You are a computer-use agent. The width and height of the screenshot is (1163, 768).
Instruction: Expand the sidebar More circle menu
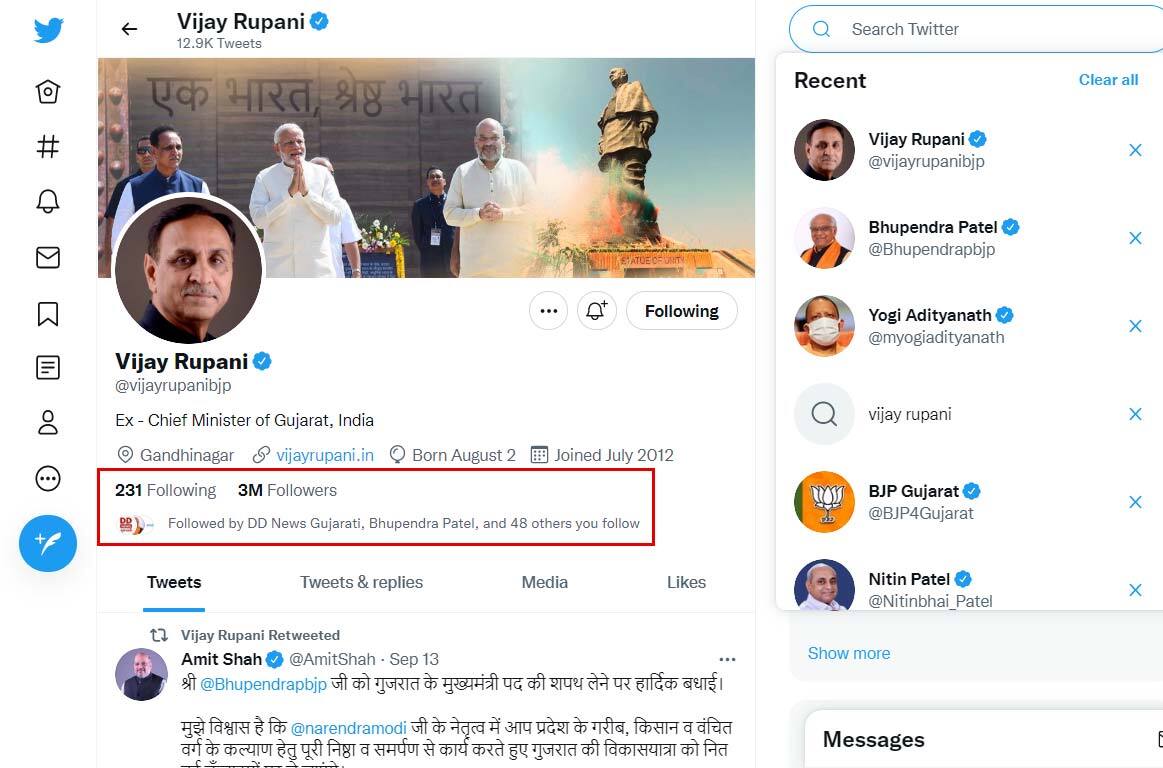(48, 479)
